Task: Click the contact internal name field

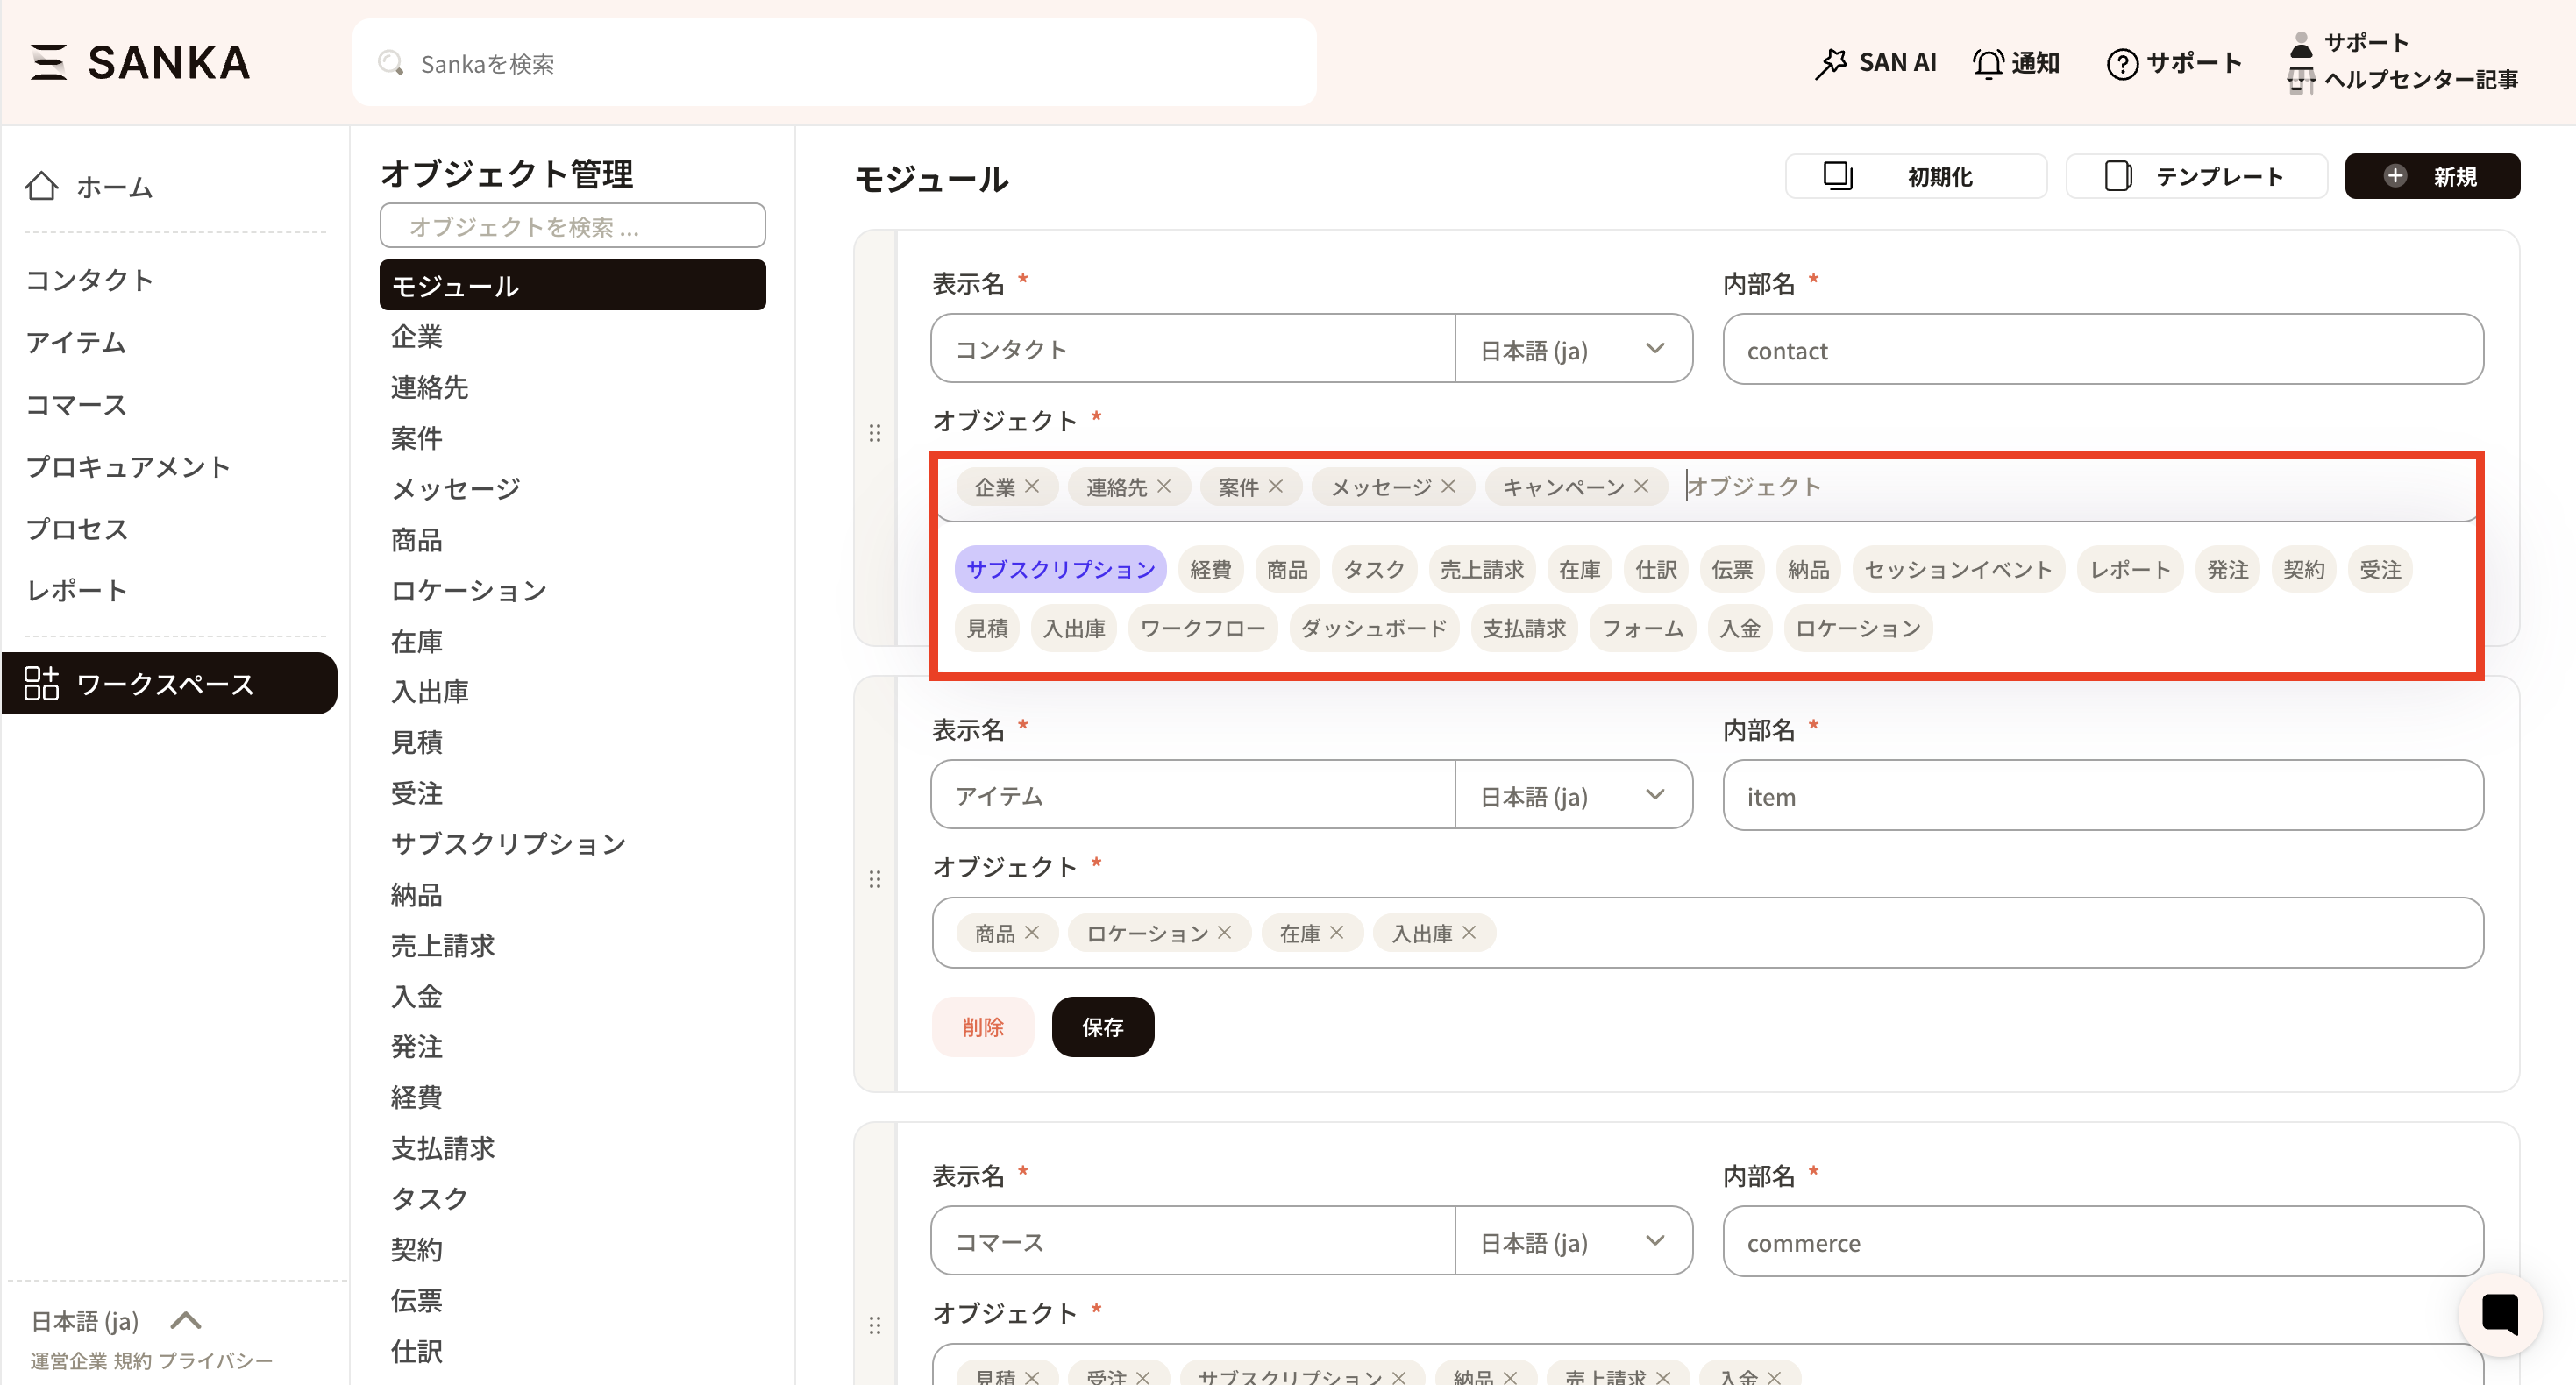Action: pyautogui.click(x=2103, y=349)
